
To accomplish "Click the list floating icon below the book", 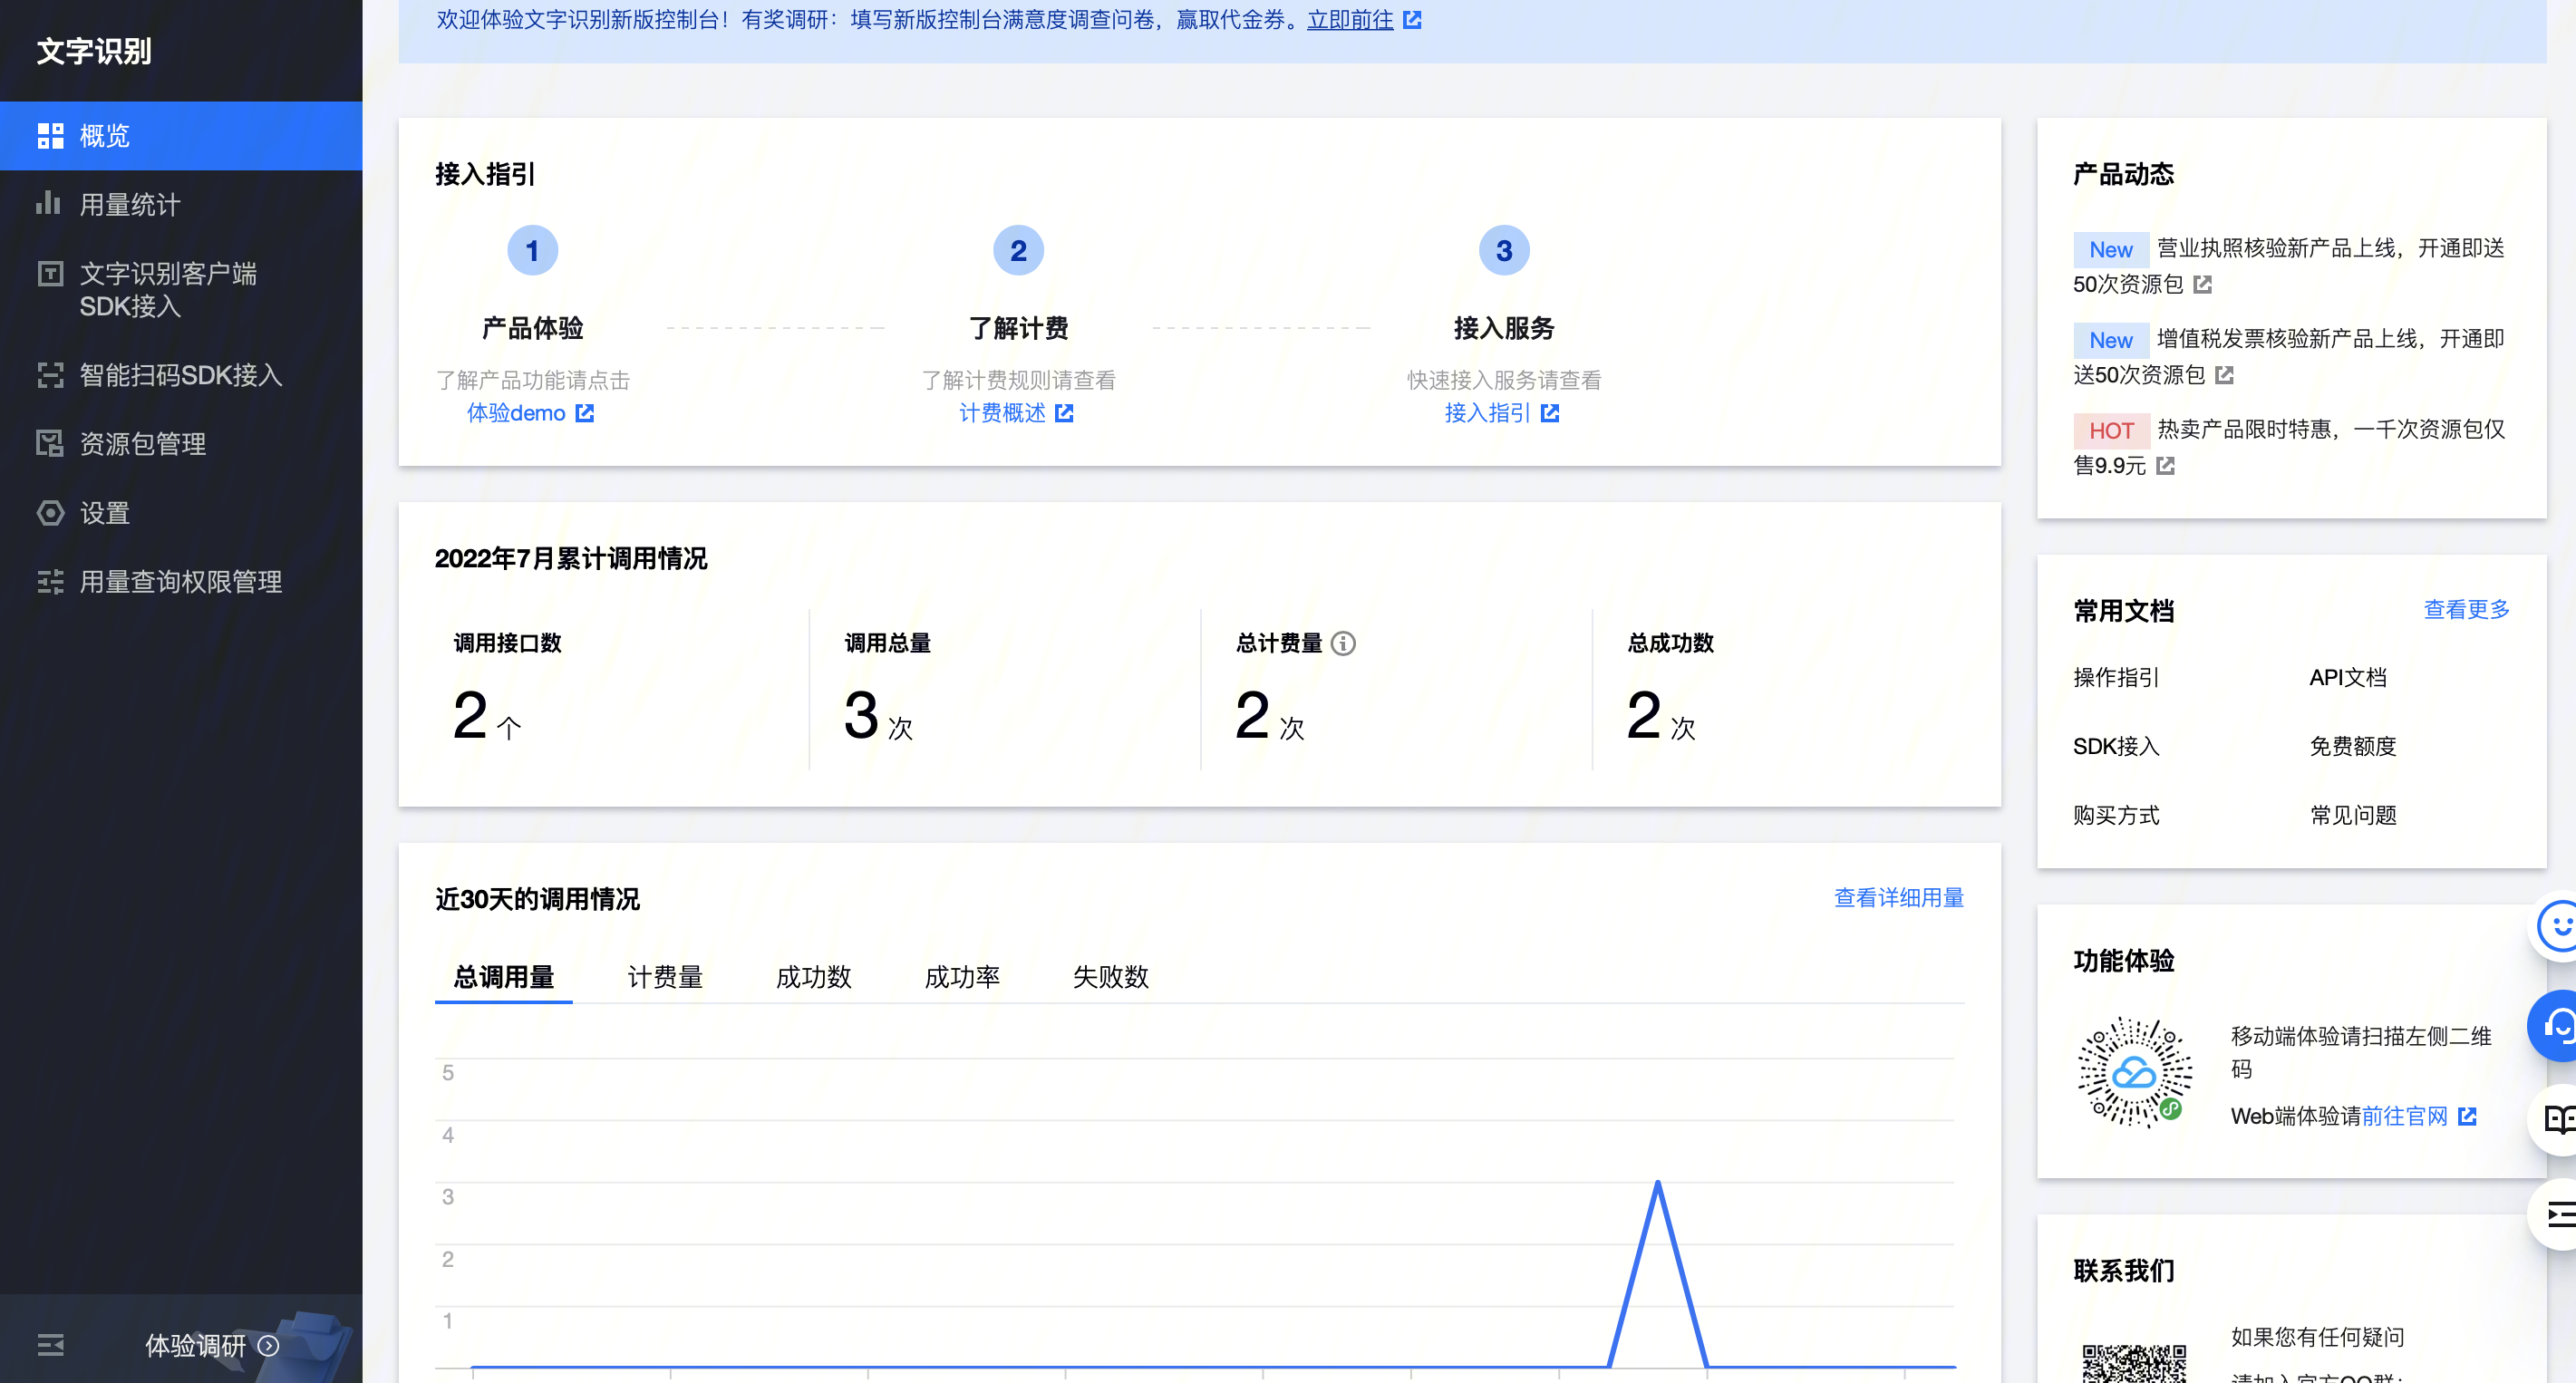I will (2556, 1215).
